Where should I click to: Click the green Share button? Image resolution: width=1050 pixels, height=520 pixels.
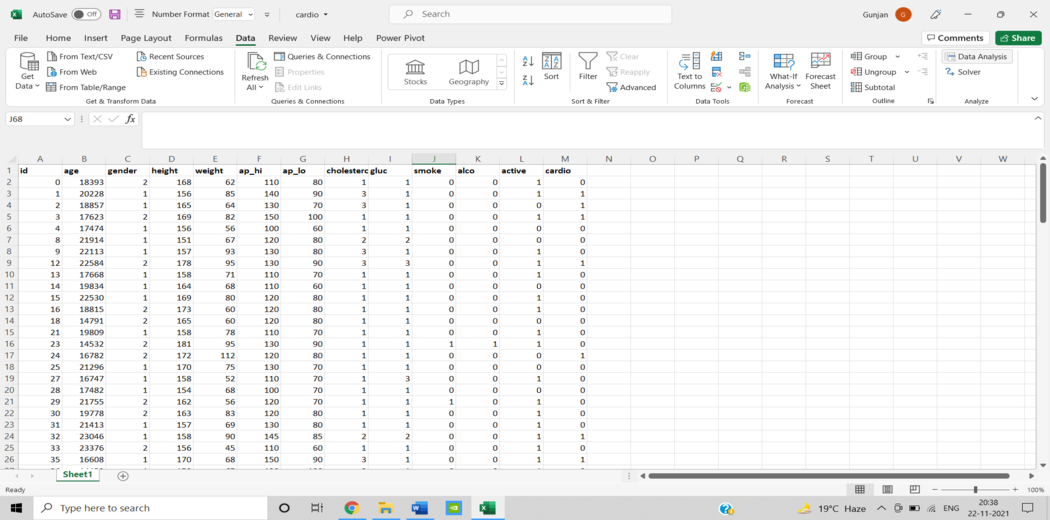coord(1018,38)
